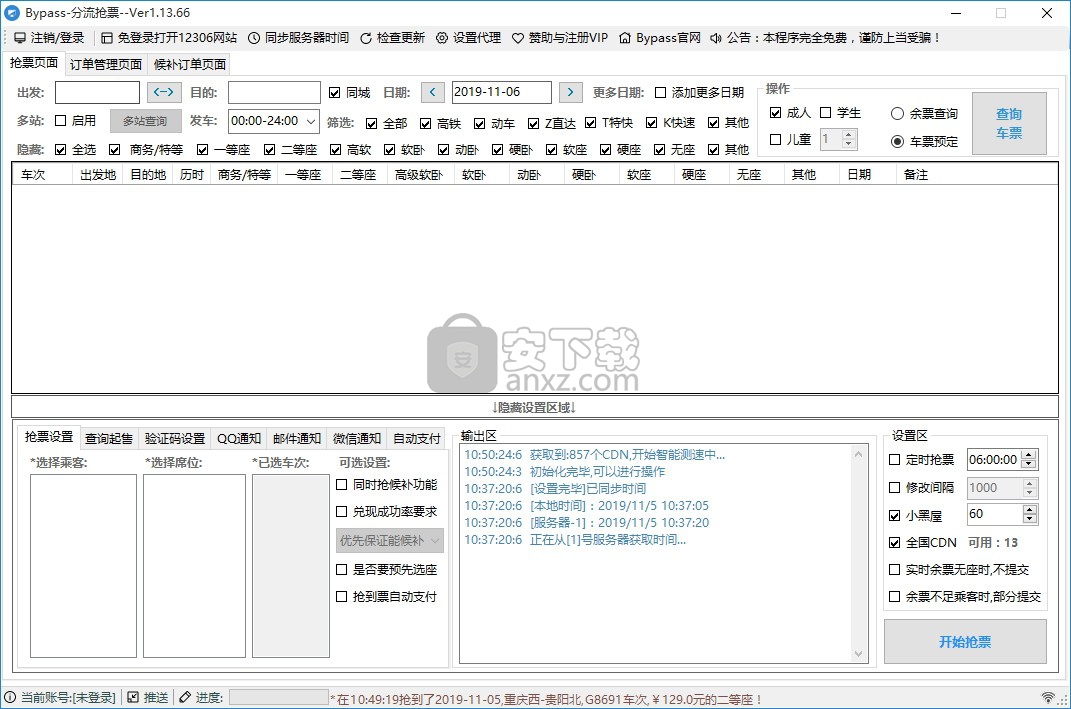Switch to 订单管理页面 tab

(x=106, y=64)
